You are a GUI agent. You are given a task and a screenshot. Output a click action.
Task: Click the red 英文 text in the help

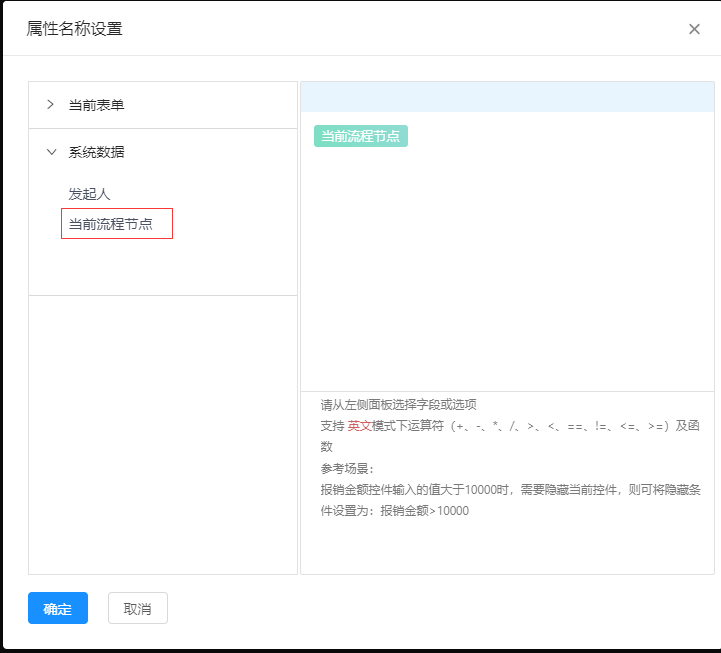[359, 425]
